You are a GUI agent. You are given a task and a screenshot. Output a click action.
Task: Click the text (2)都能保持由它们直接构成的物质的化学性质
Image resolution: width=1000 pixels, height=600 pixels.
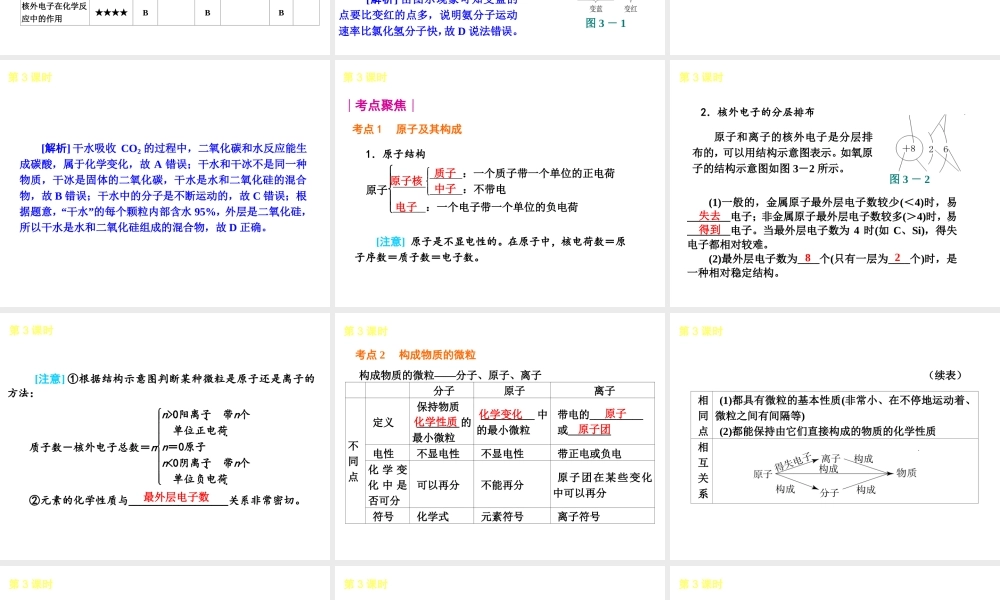827,431
